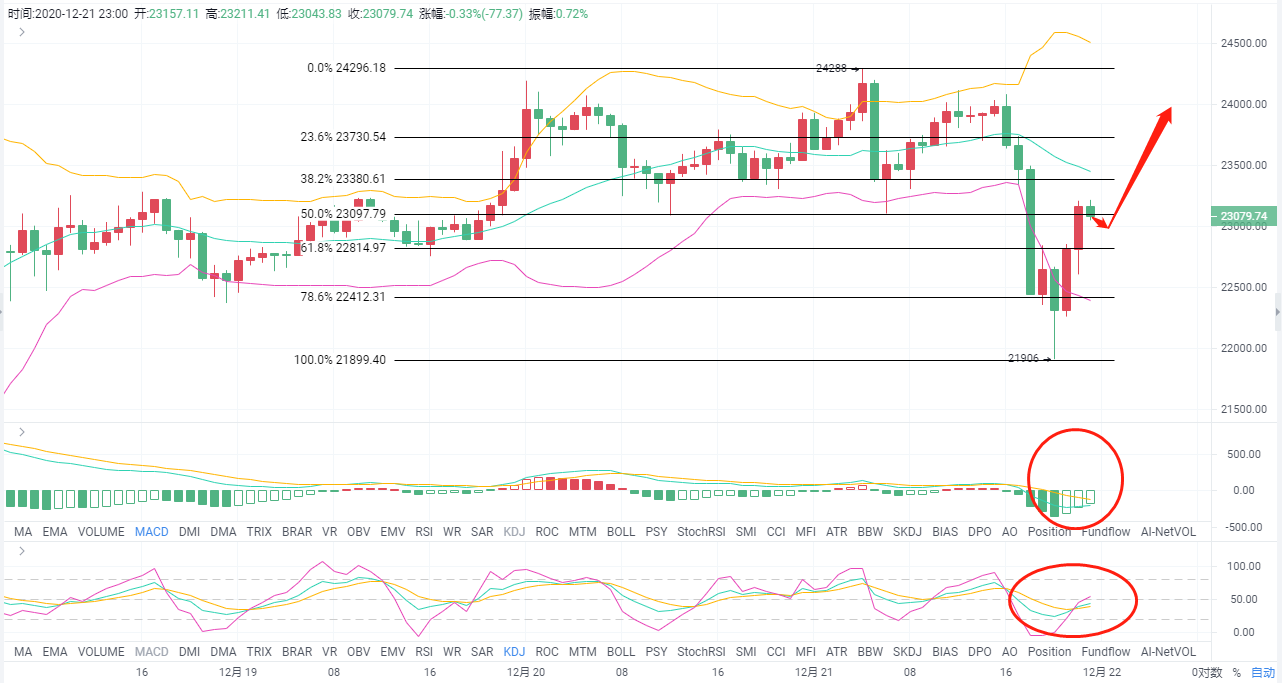This screenshot has width=1282, height=683.
Task: Click the 12月 19 date axis label
Action: [236, 673]
